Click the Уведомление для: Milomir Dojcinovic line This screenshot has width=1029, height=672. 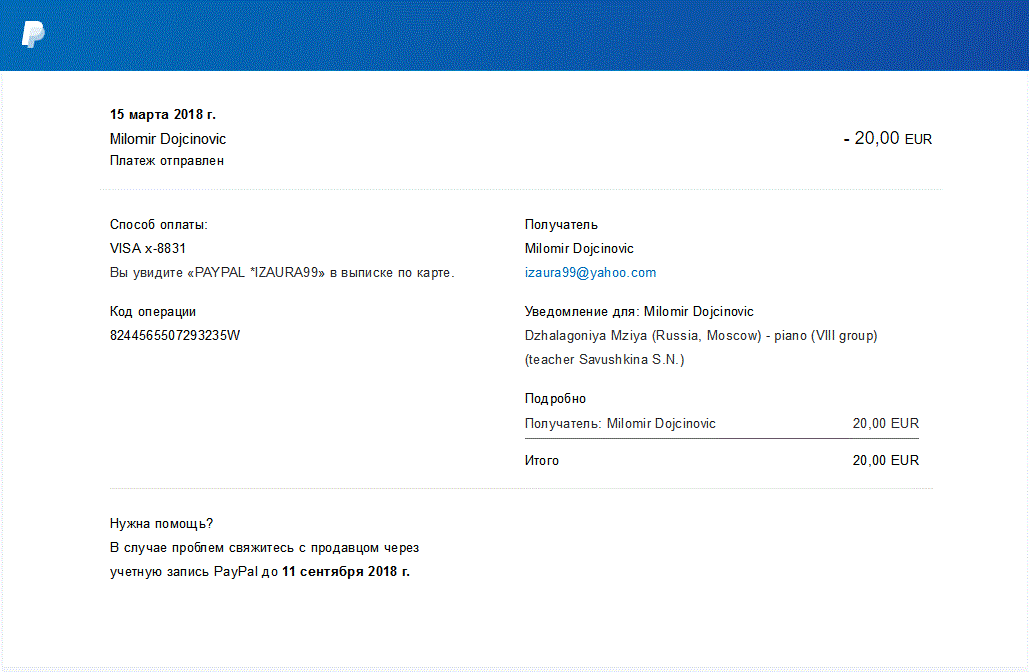tap(639, 311)
